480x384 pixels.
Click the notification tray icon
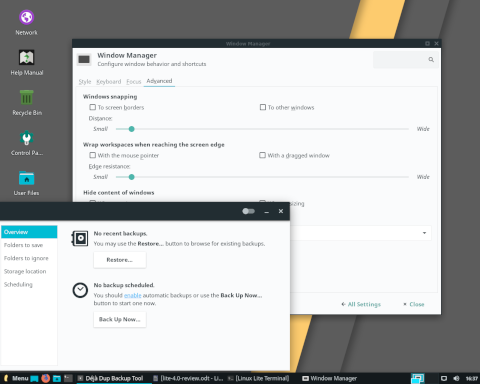(444, 378)
